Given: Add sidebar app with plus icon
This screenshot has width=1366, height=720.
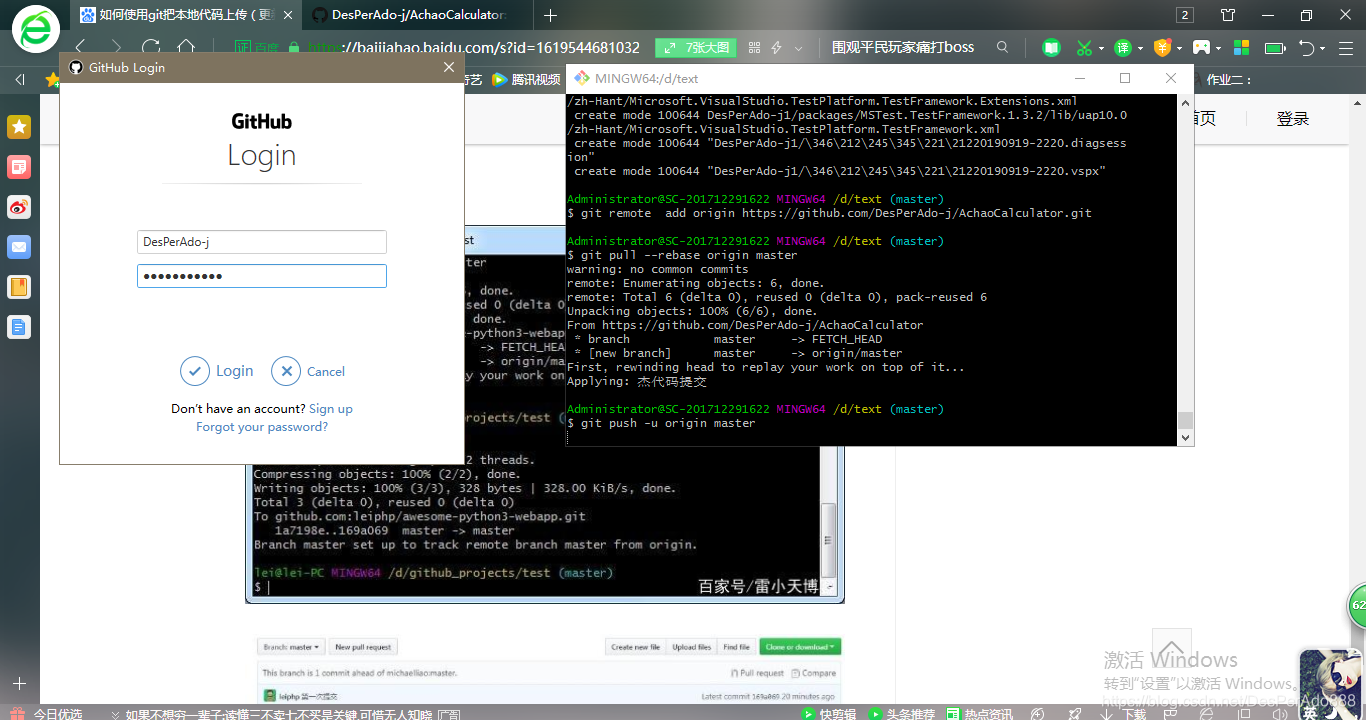Looking at the screenshot, I should pos(19,684).
